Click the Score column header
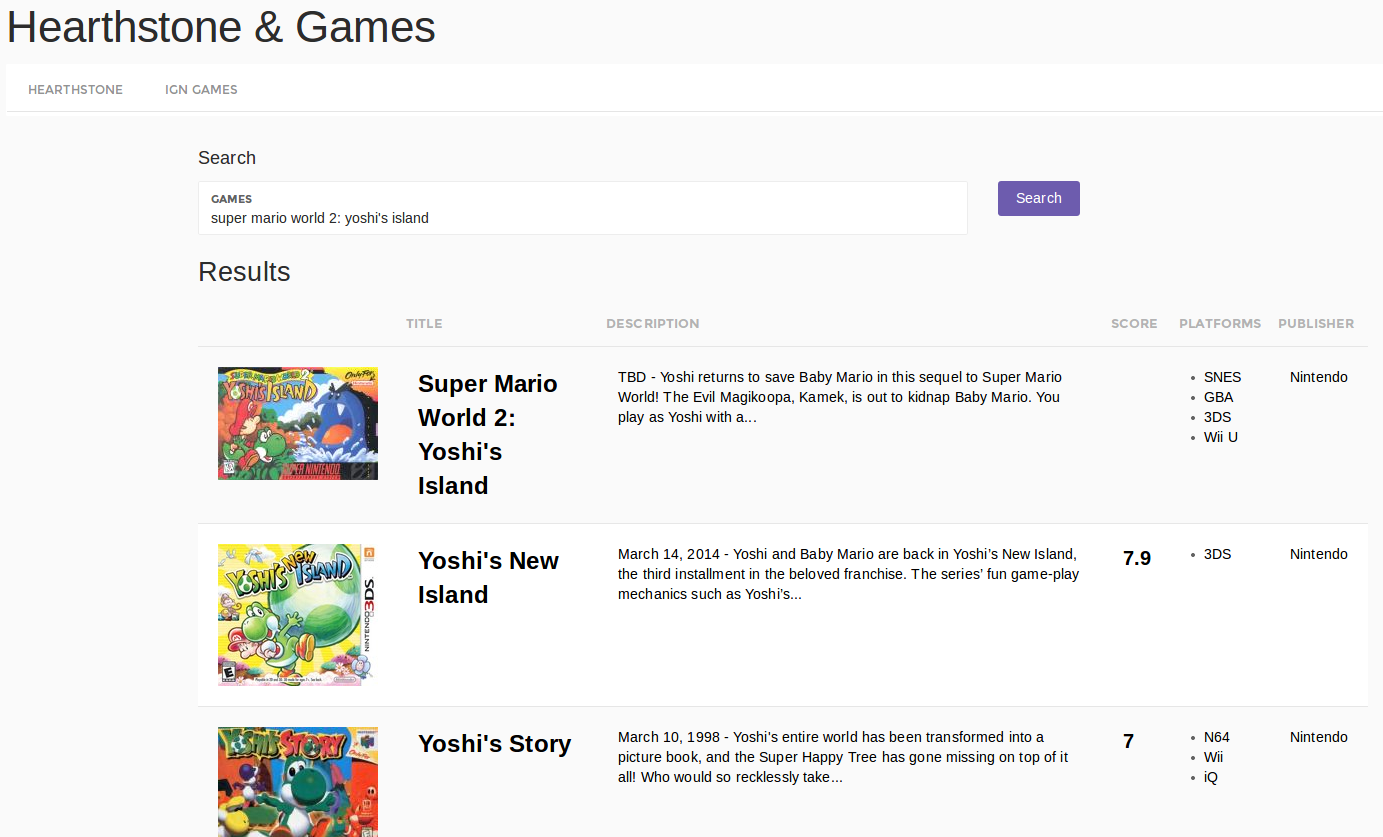The image size is (1383, 837). click(x=1134, y=323)
